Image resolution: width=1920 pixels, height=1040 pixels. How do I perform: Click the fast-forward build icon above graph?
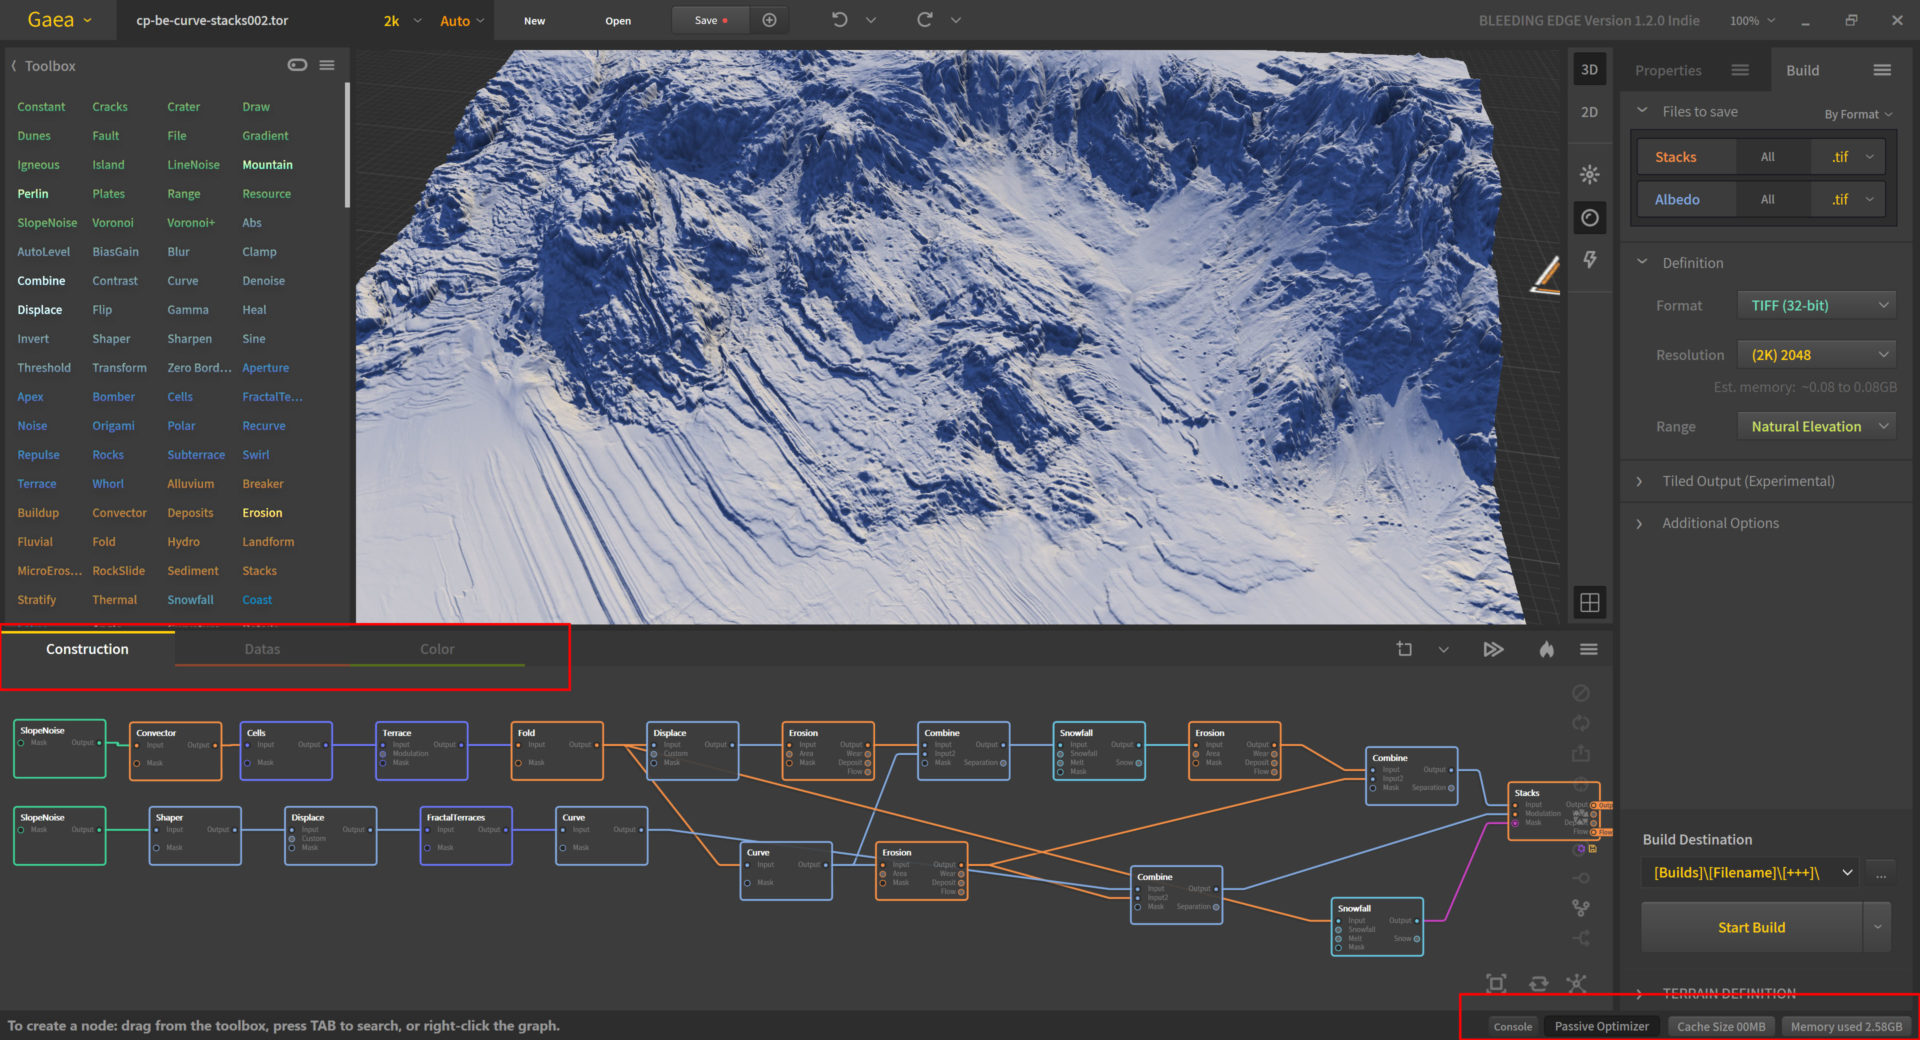point(1493,650)
